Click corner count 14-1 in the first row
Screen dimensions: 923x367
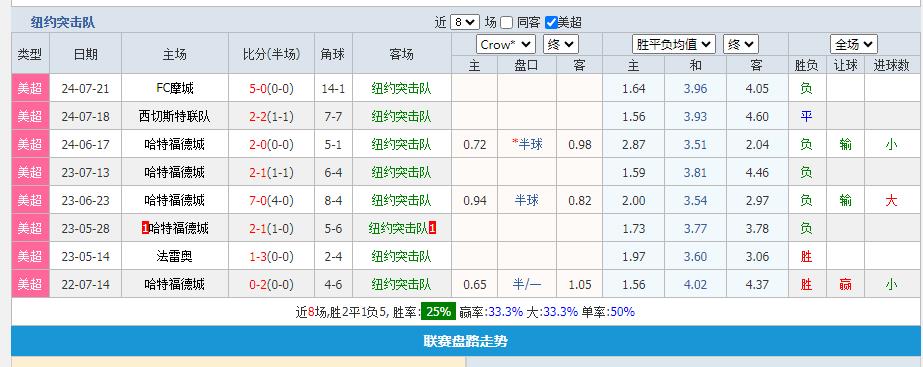[333, 89]
